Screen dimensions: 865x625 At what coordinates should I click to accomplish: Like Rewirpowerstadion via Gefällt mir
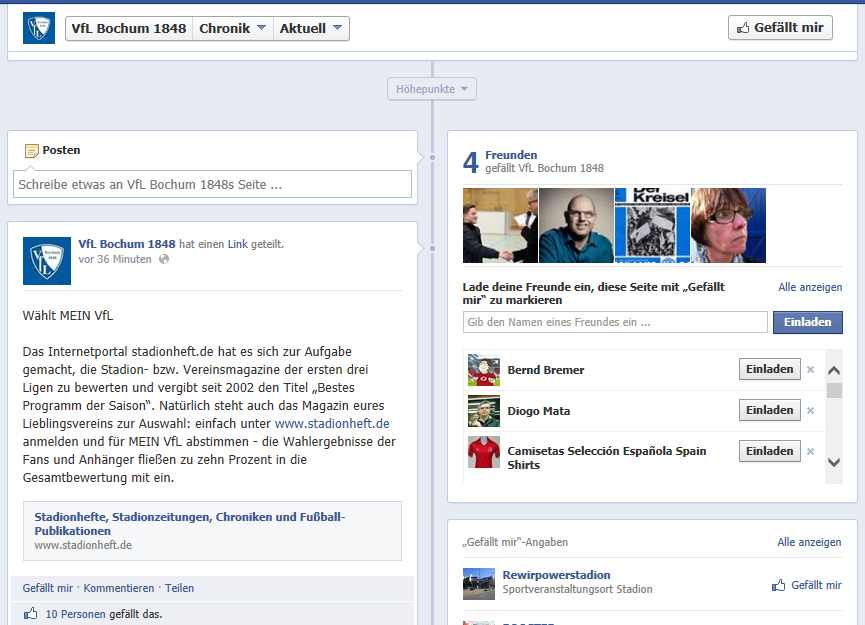coord(807,585)
